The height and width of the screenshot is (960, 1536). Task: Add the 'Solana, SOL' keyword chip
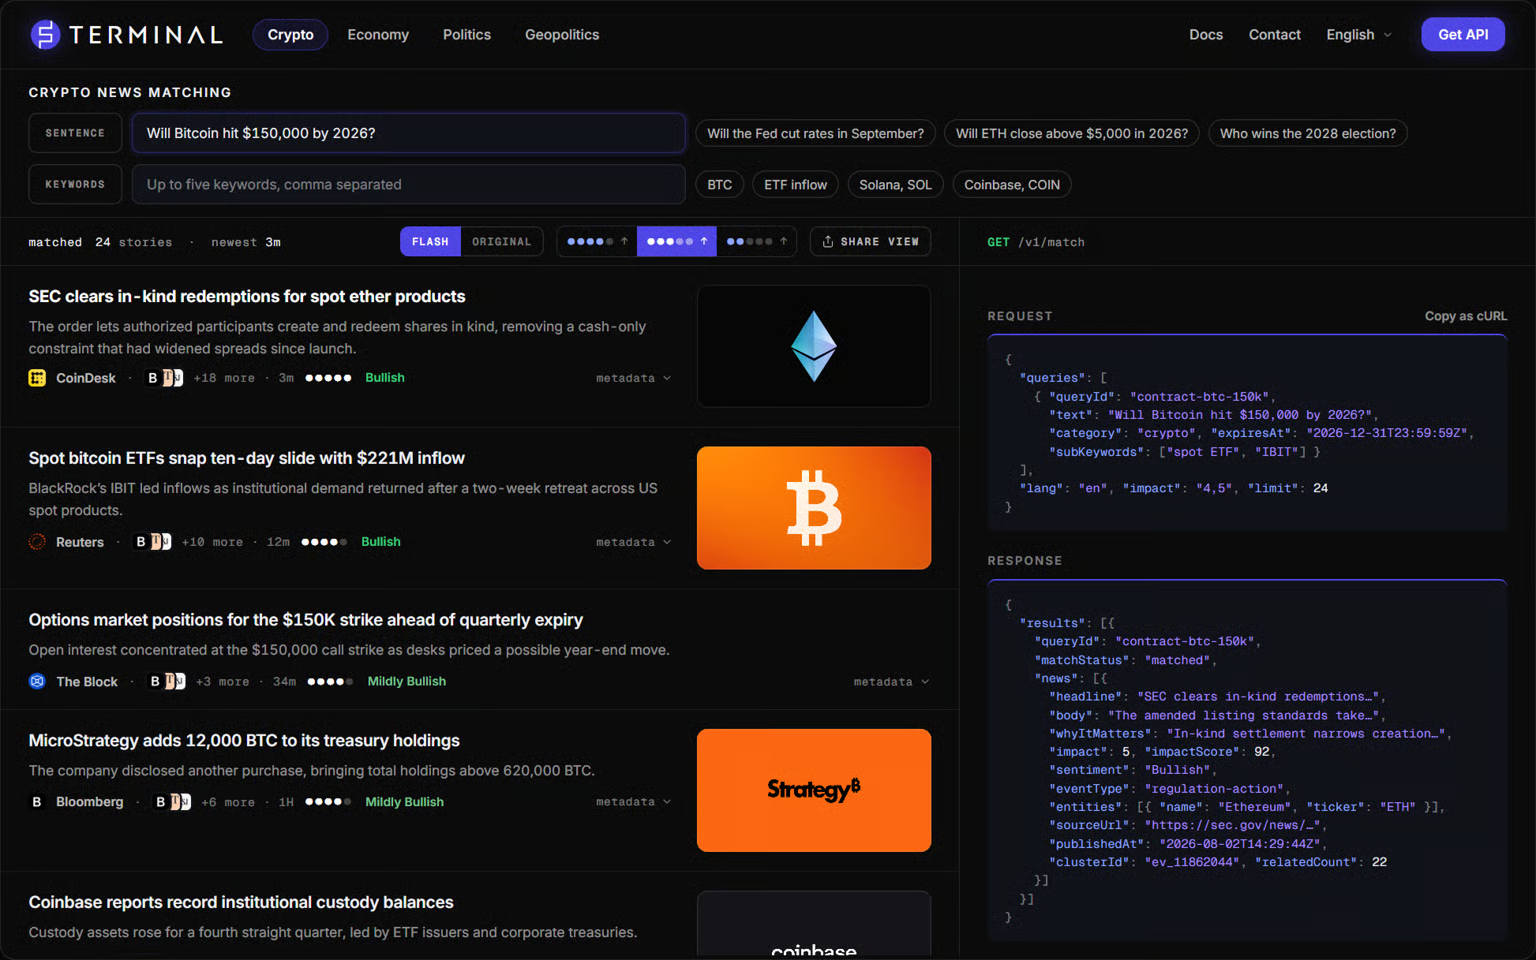(895, 185)
